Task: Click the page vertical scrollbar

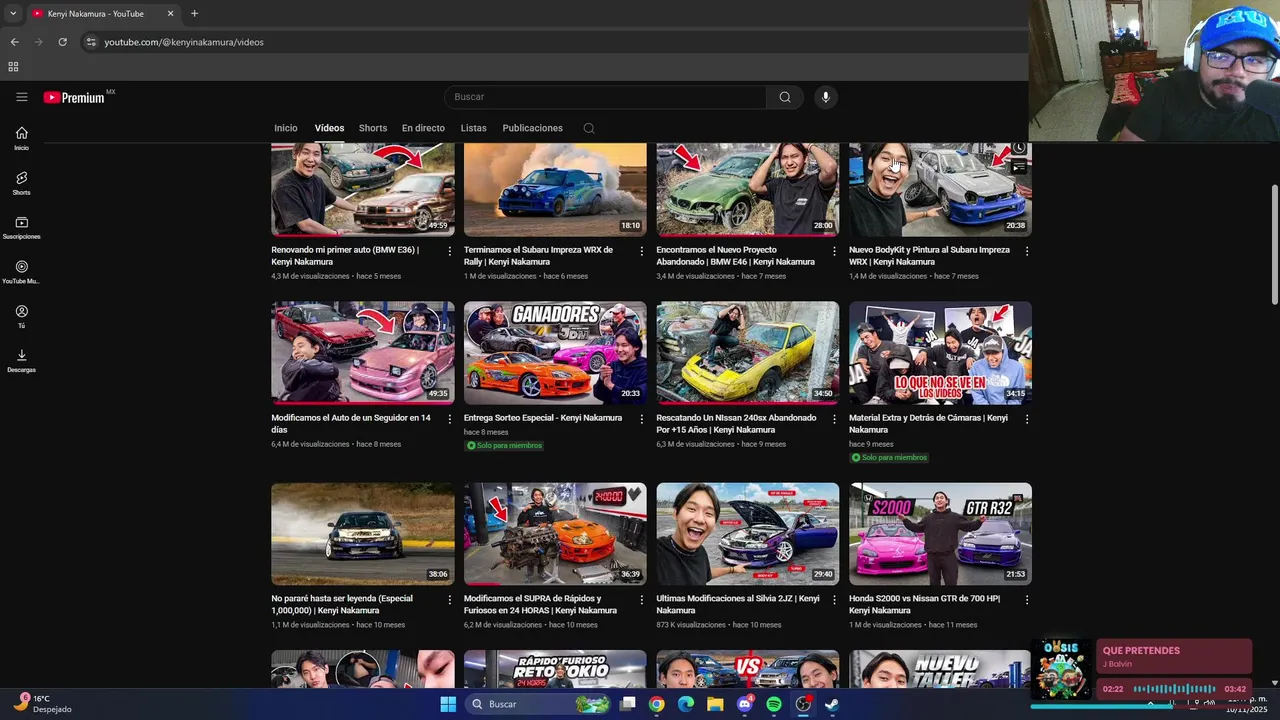Action: coord(1274,245)
